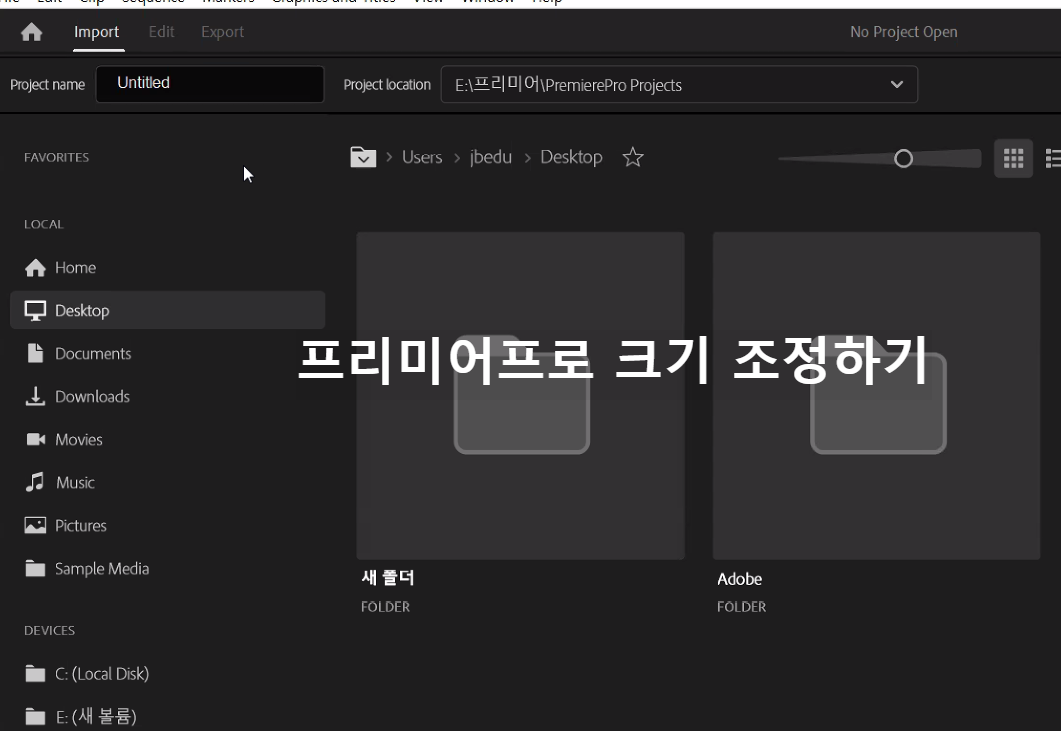Open the Project location dropdown
This screenshot has width=1061, height=731.
897,84
